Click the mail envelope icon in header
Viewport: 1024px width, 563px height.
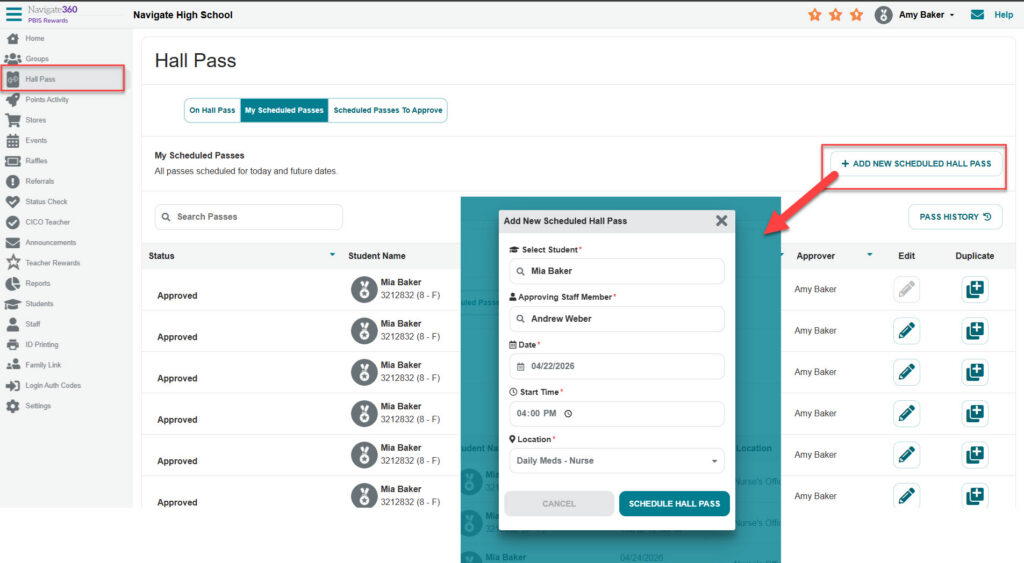(x=977, y=15)
